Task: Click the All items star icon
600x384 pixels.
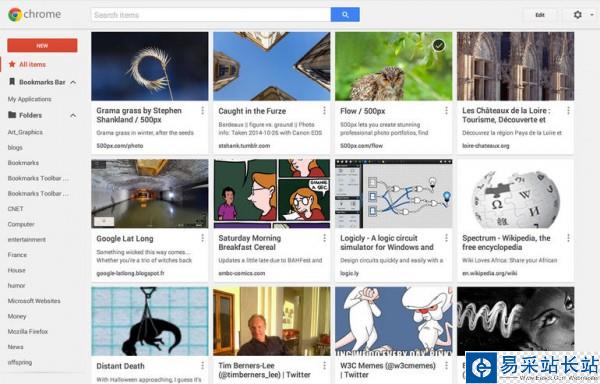Action: pos(12,64)
